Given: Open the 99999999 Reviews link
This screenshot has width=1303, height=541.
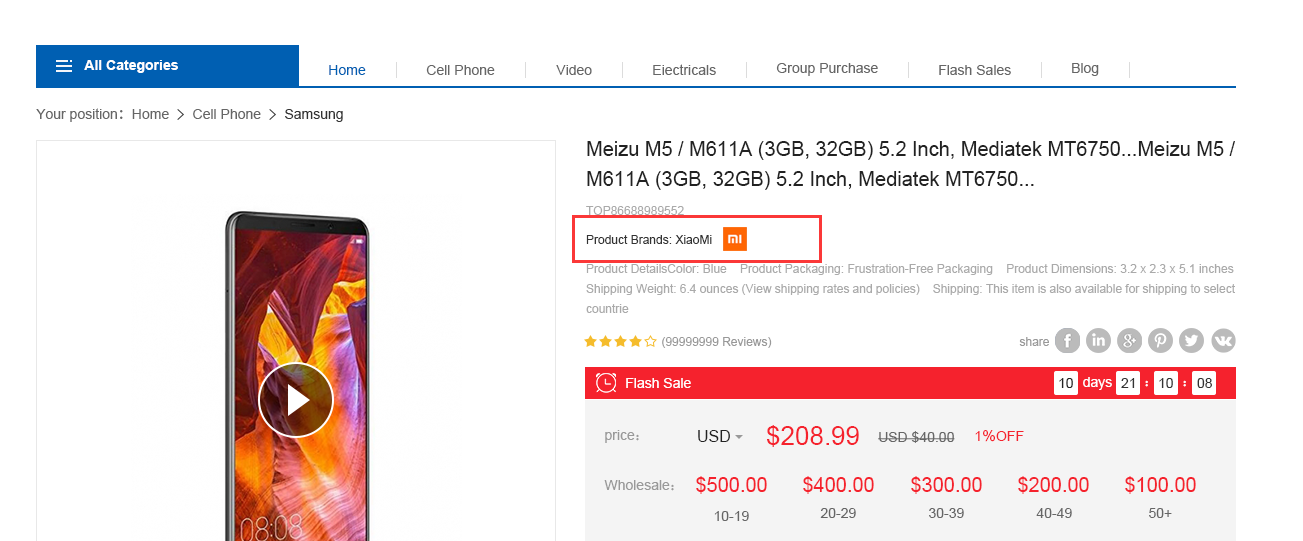Looking at the screenshot, I should [716, 342].
